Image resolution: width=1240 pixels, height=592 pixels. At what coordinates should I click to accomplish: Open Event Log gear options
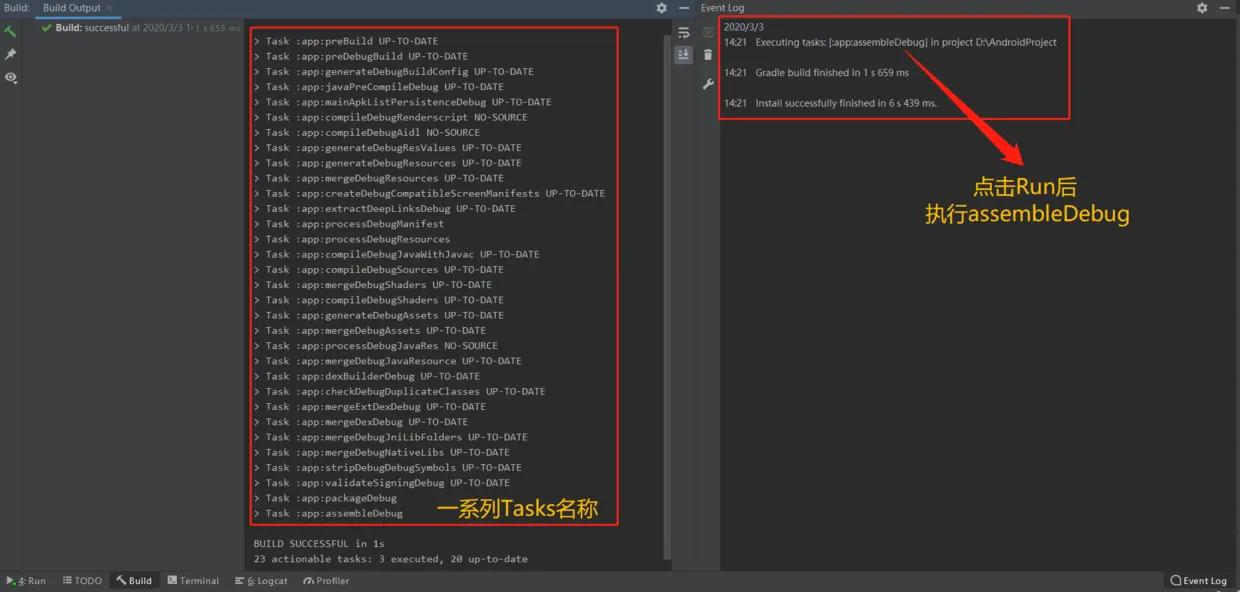1202,8
